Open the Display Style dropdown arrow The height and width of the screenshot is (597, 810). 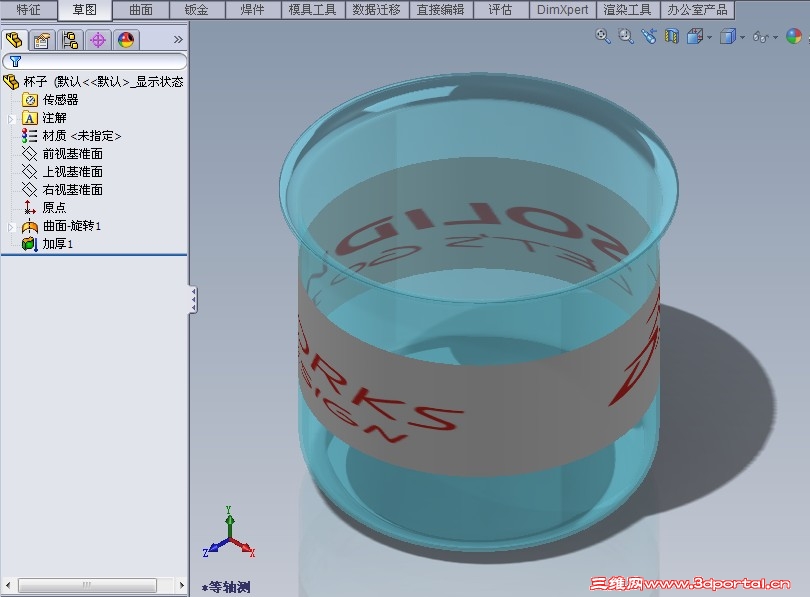(742, 37)
